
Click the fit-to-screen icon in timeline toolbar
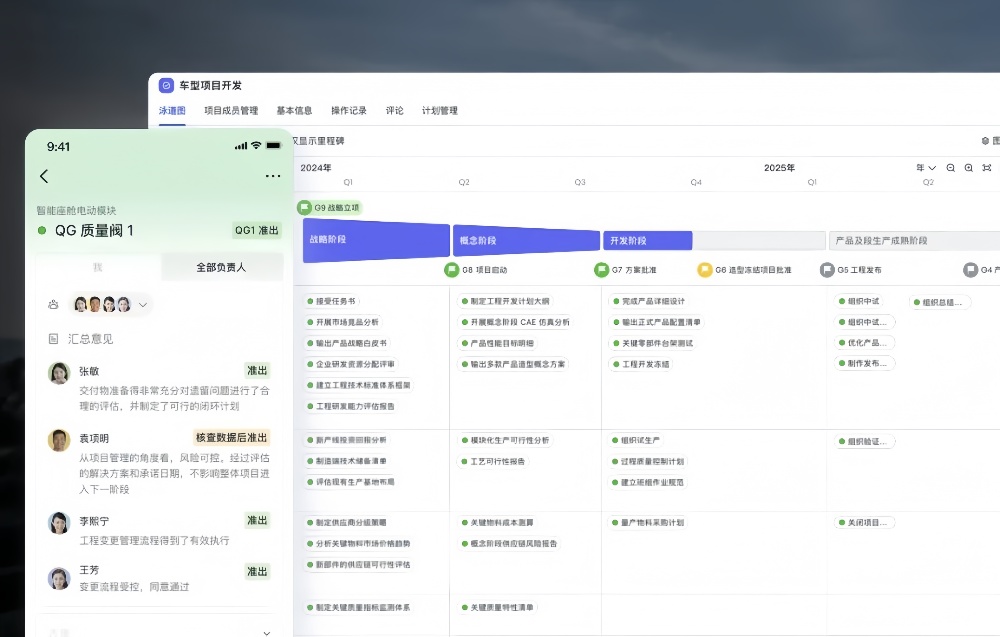(x=987, y=168)
